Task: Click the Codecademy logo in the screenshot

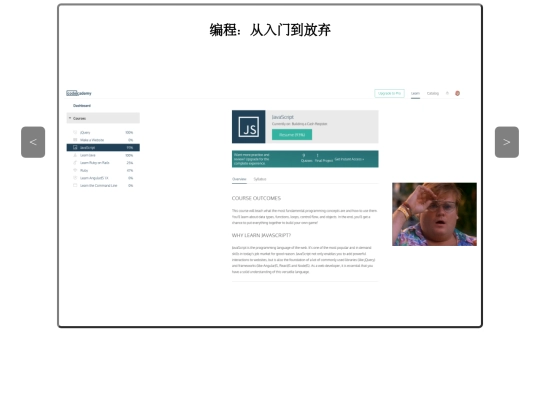Action: (79, 93)
